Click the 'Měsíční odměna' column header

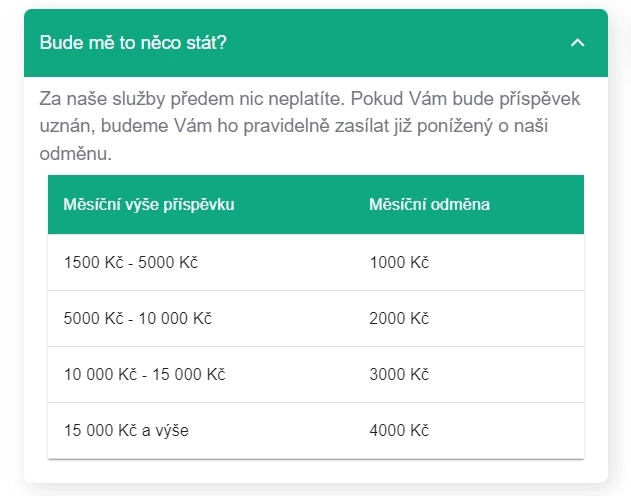429,205
